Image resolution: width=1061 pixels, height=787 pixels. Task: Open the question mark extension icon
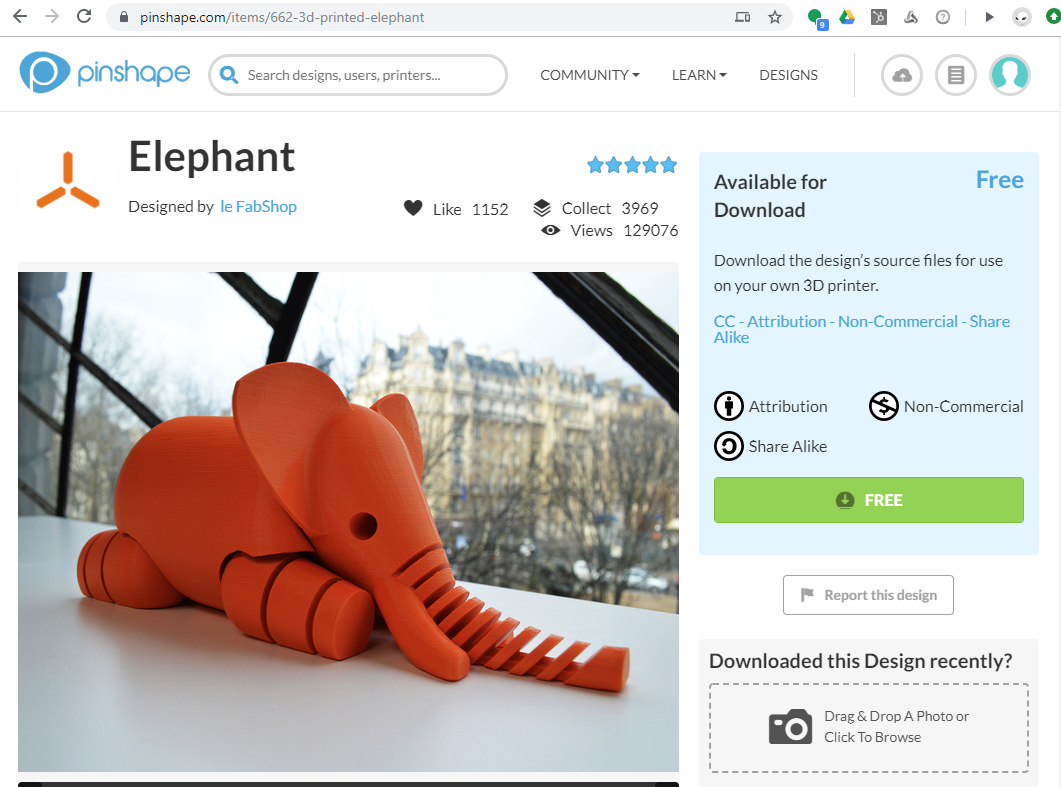pos(943,17)
